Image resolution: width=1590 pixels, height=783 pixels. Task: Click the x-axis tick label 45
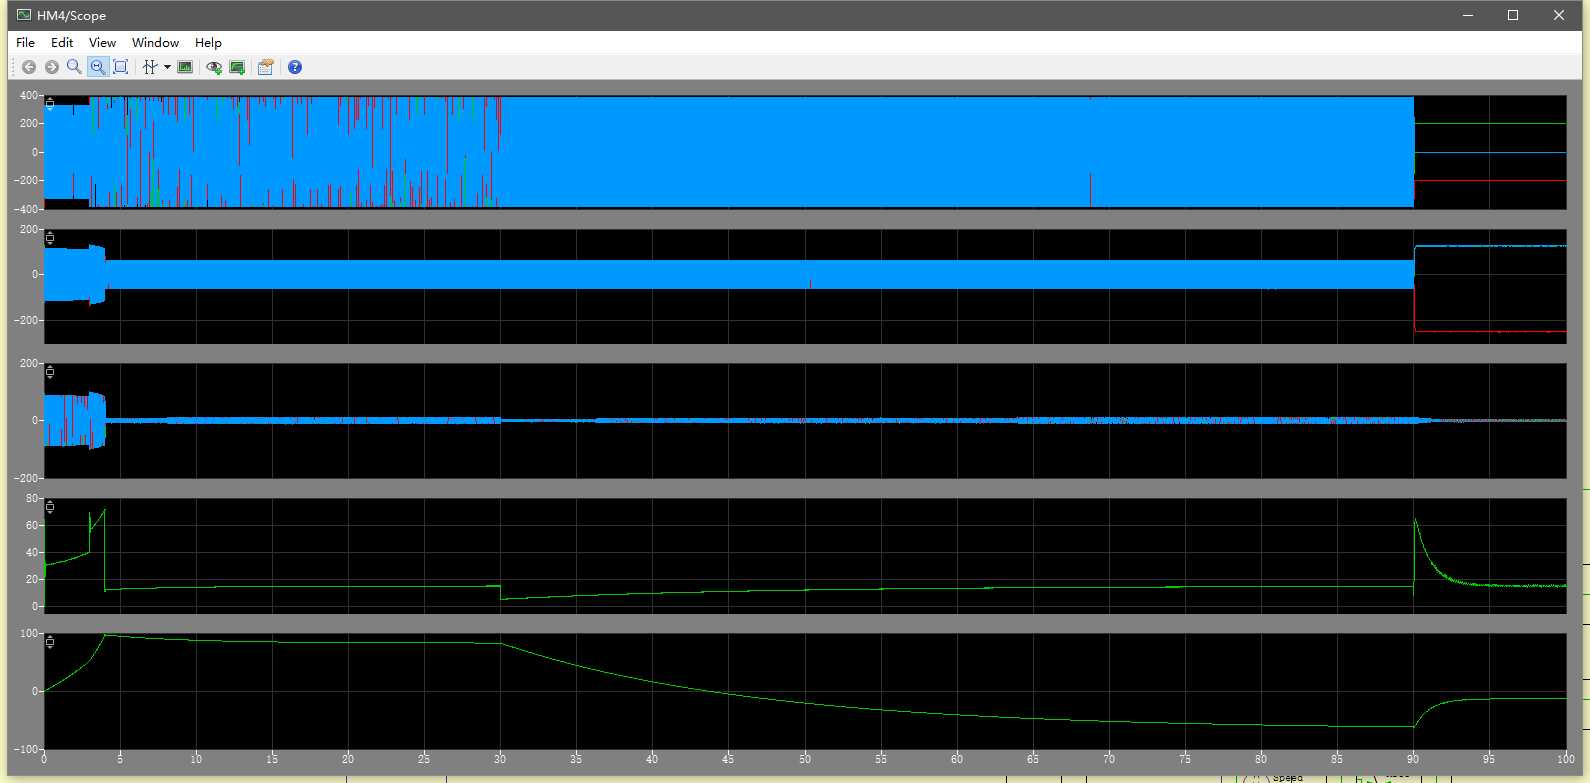pos(728,759)
